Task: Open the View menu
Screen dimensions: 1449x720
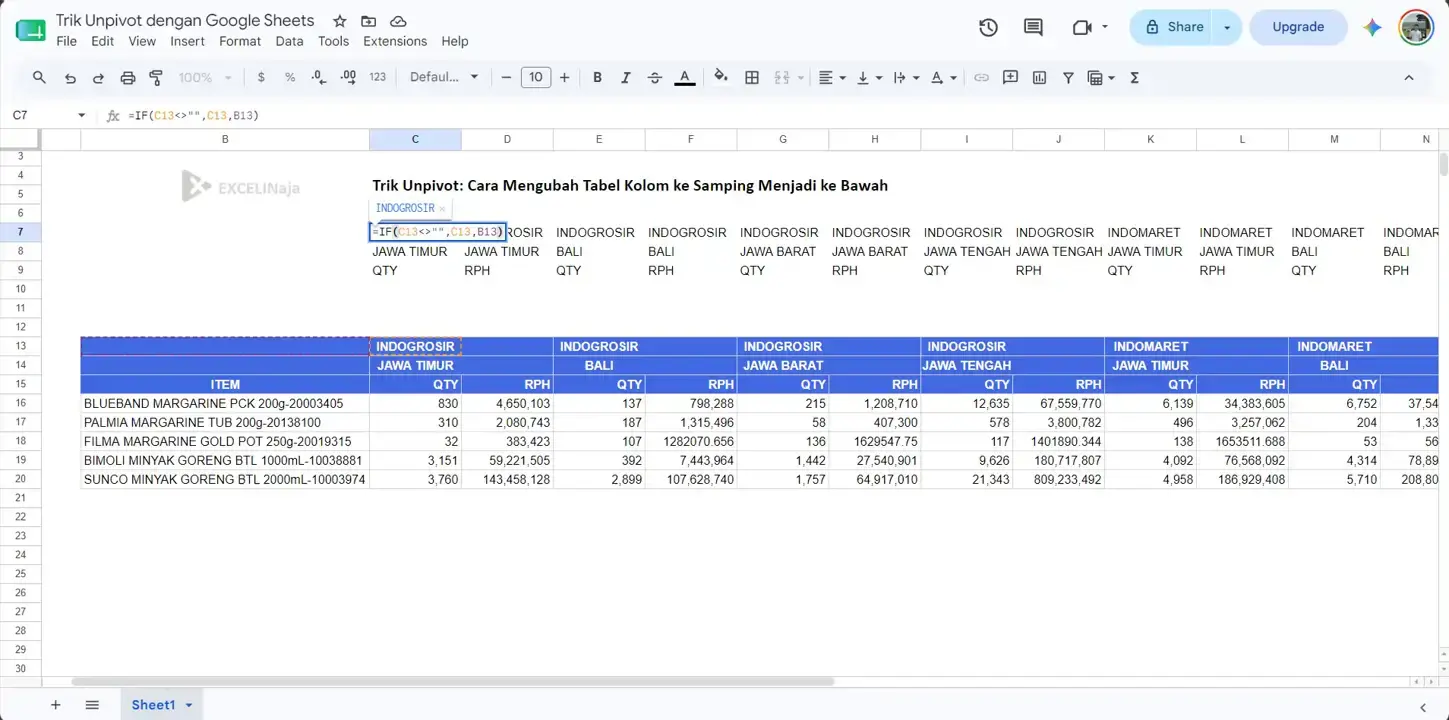Action: [142, 41]
